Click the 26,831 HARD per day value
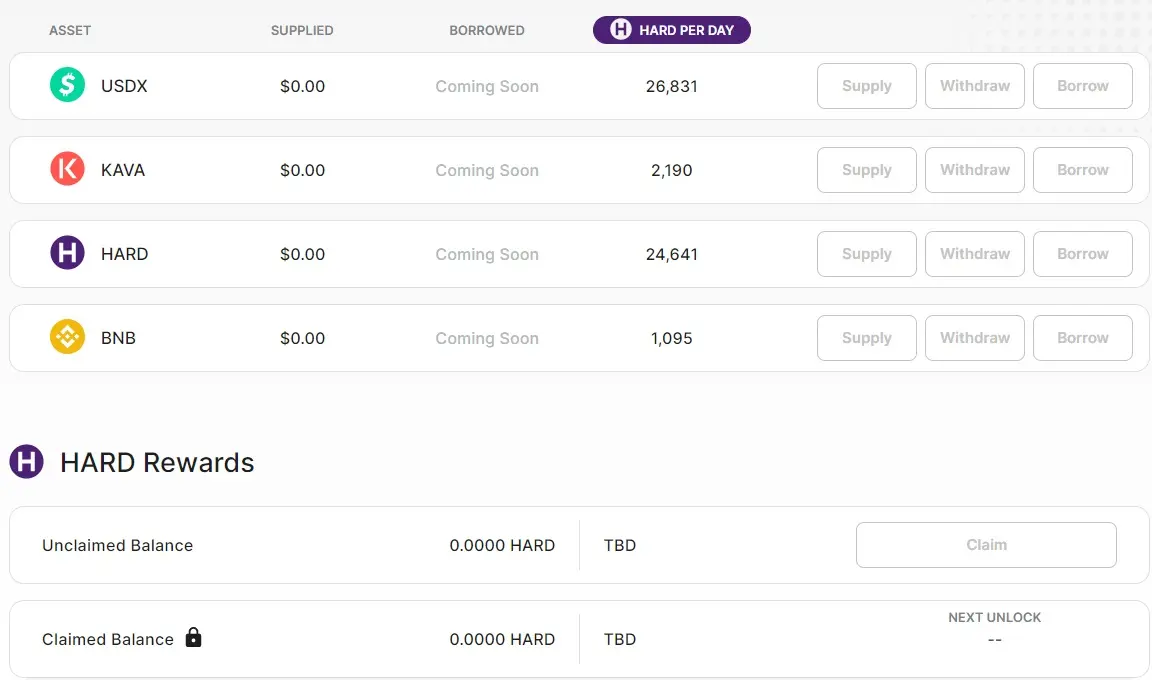Viewport: 1152px width, 680px height. 672,86
